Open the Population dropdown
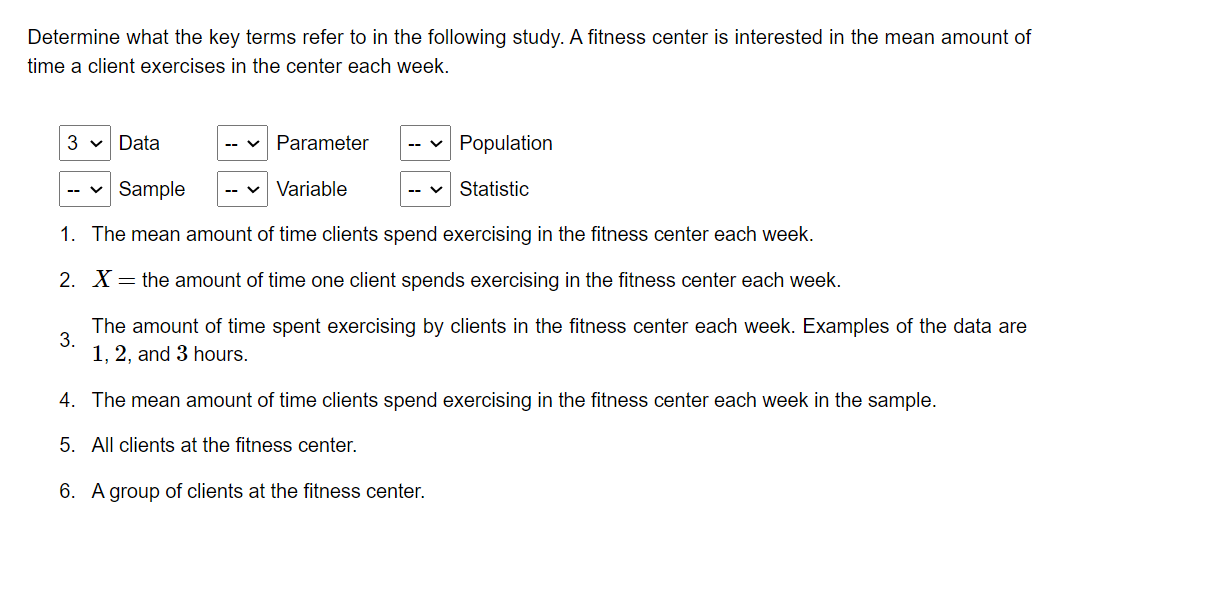This screenshot has height=613, width=1227. [x=425, y=143]
